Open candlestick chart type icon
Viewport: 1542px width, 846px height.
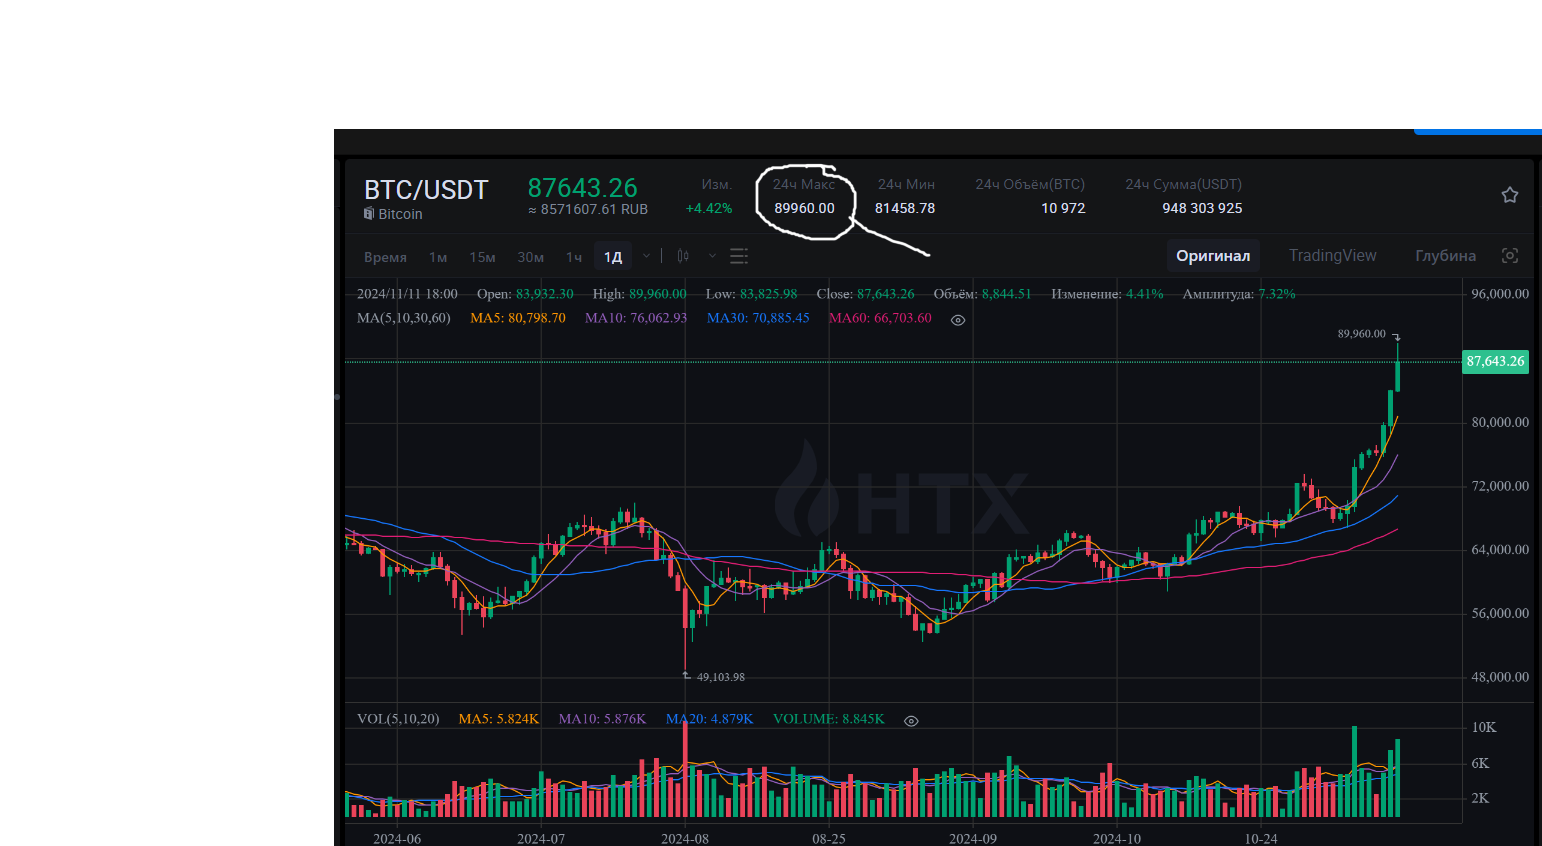pos(683,256)
